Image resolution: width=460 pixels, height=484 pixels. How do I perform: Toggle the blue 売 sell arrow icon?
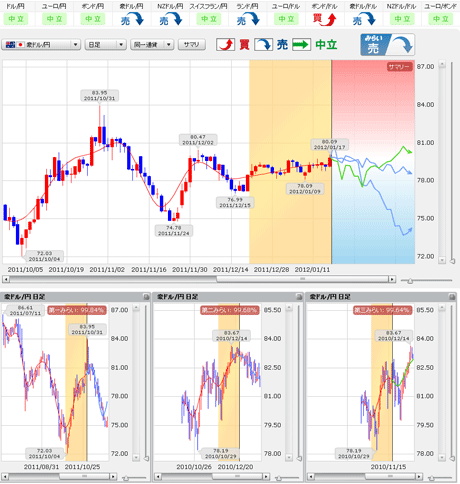[x=264, y=44]
